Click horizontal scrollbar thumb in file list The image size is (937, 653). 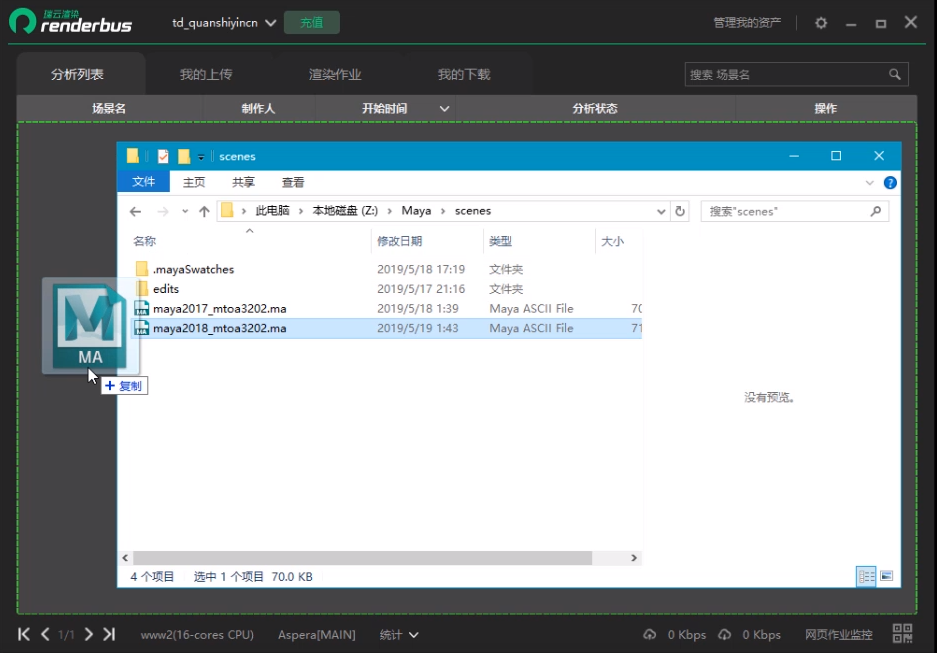tap(362, 558)
